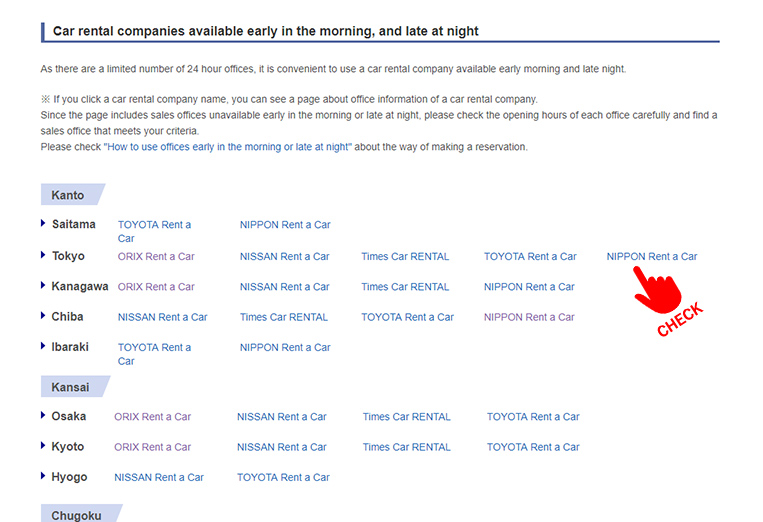Screen dimensions: 763x522
Task: Select NISSAN Rent a Car in the Chiba row
Action: pos(162,317)
